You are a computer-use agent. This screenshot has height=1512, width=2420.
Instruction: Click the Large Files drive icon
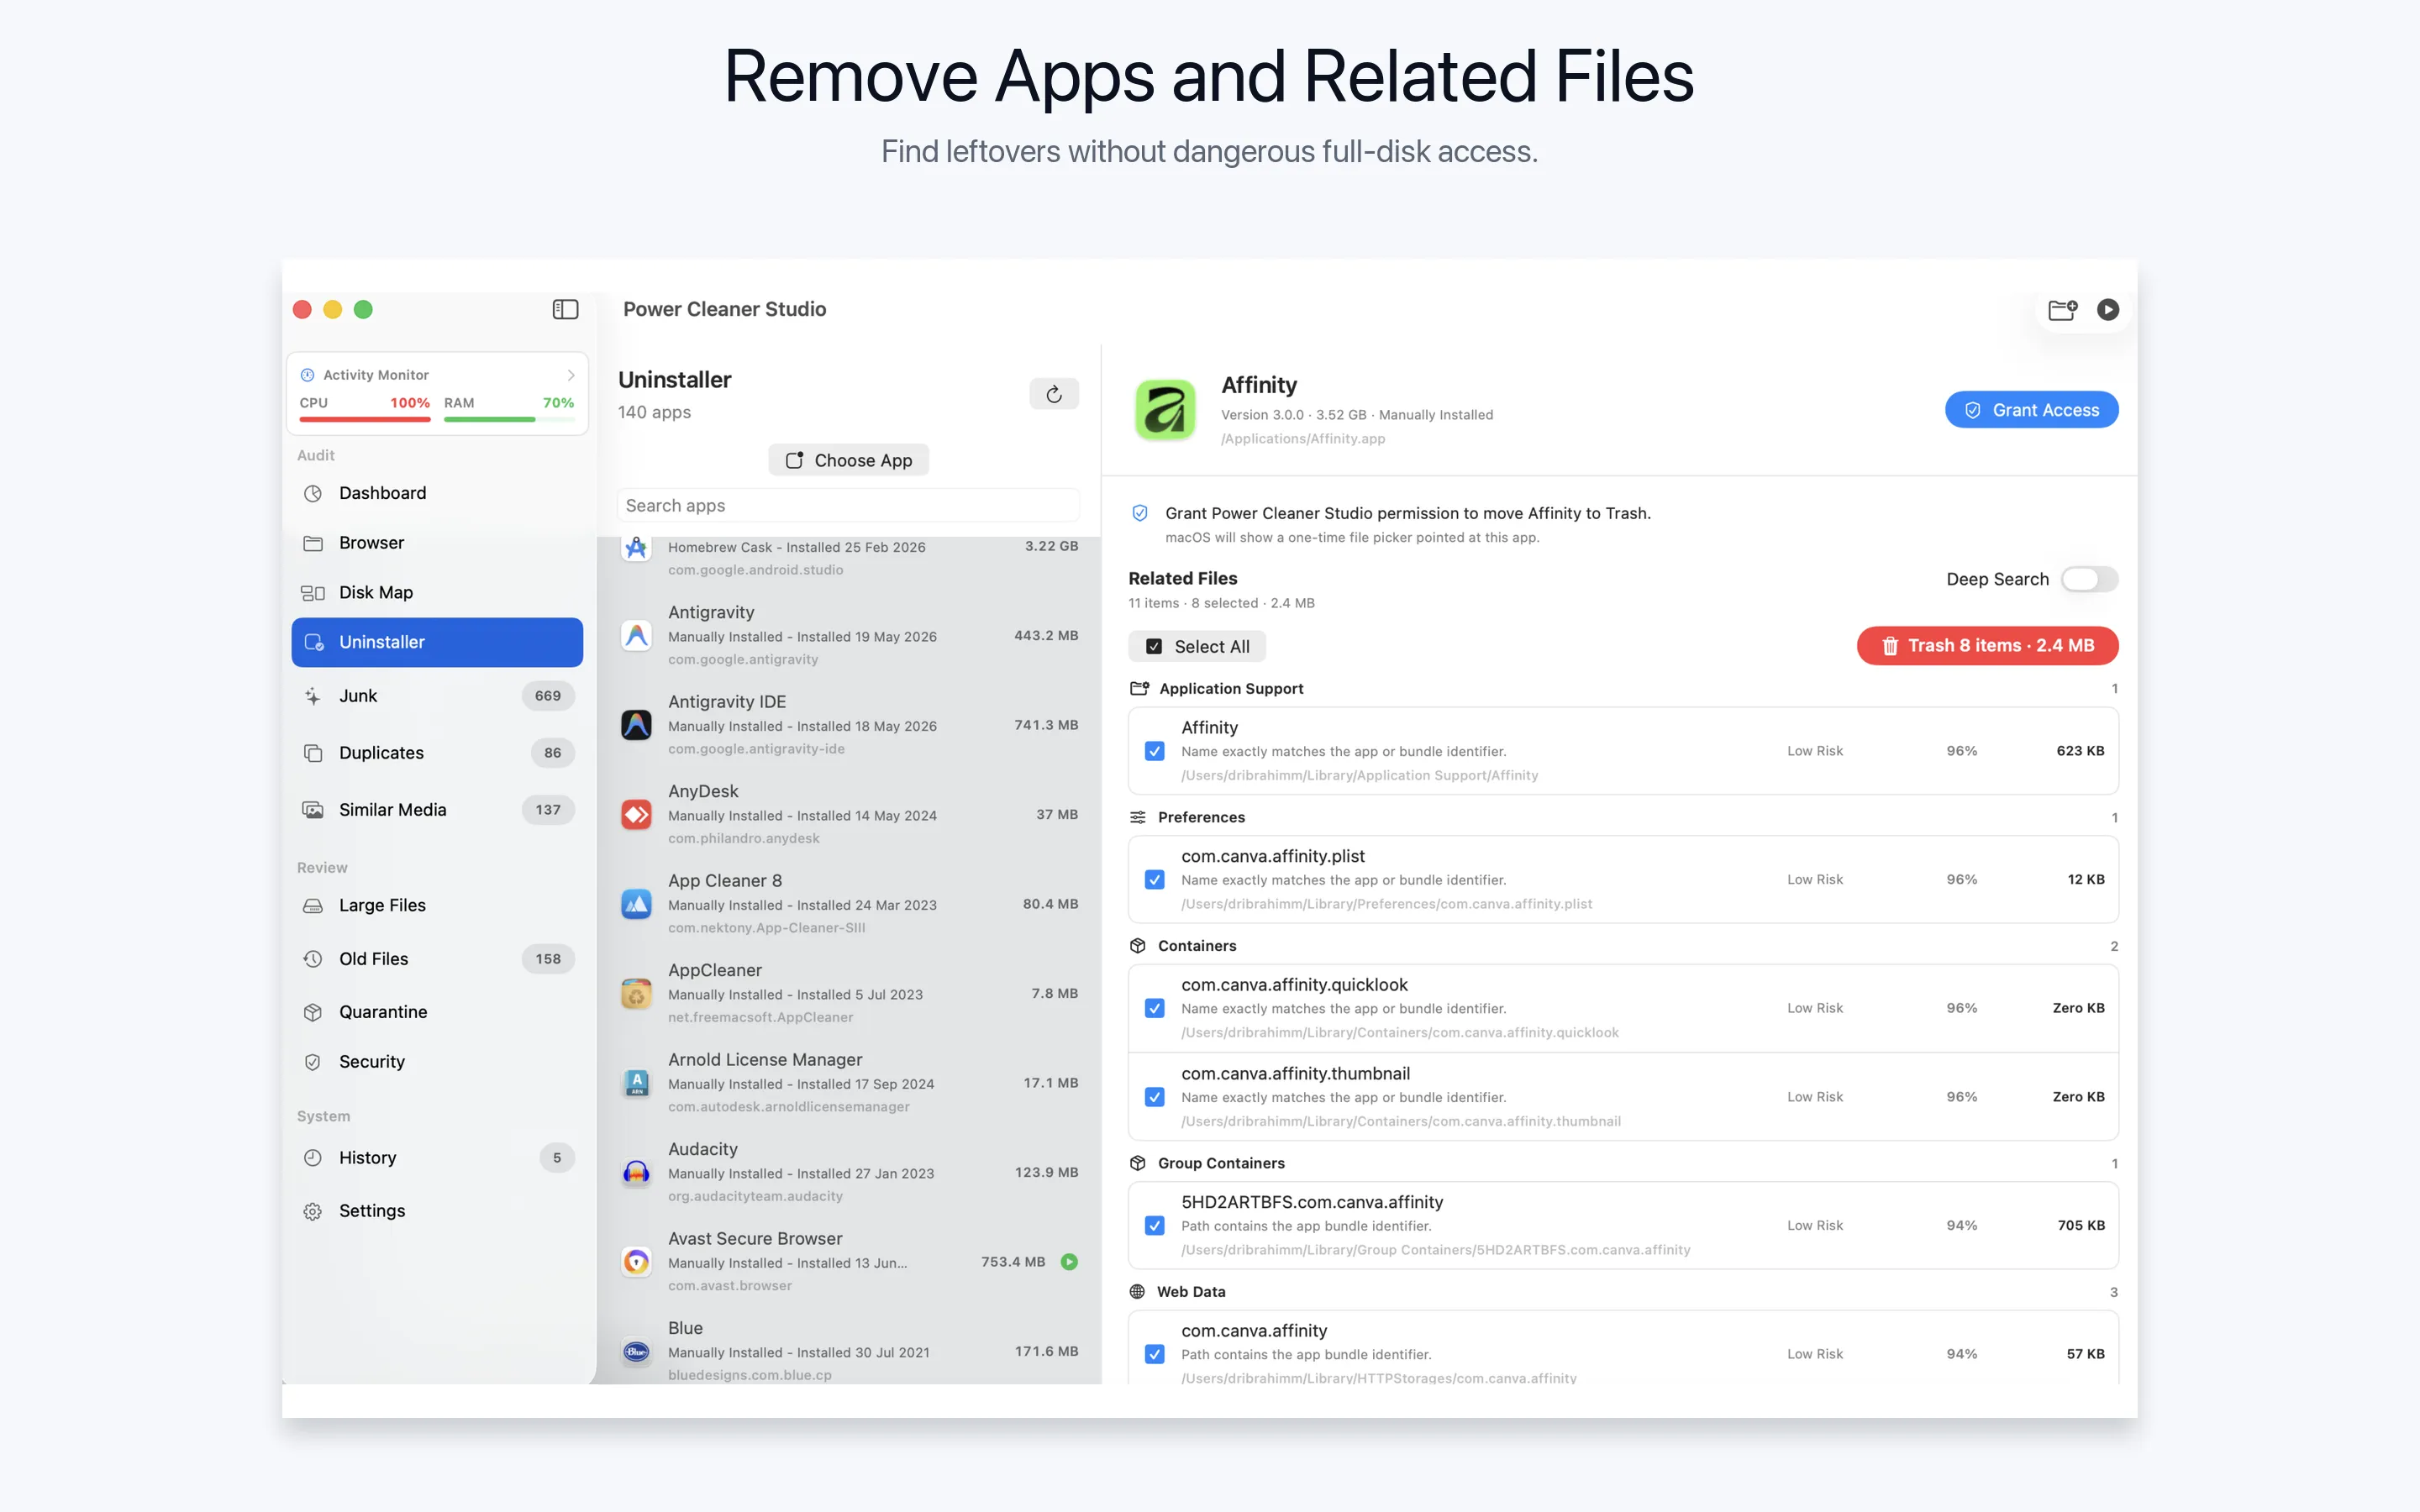coord(313,905)
